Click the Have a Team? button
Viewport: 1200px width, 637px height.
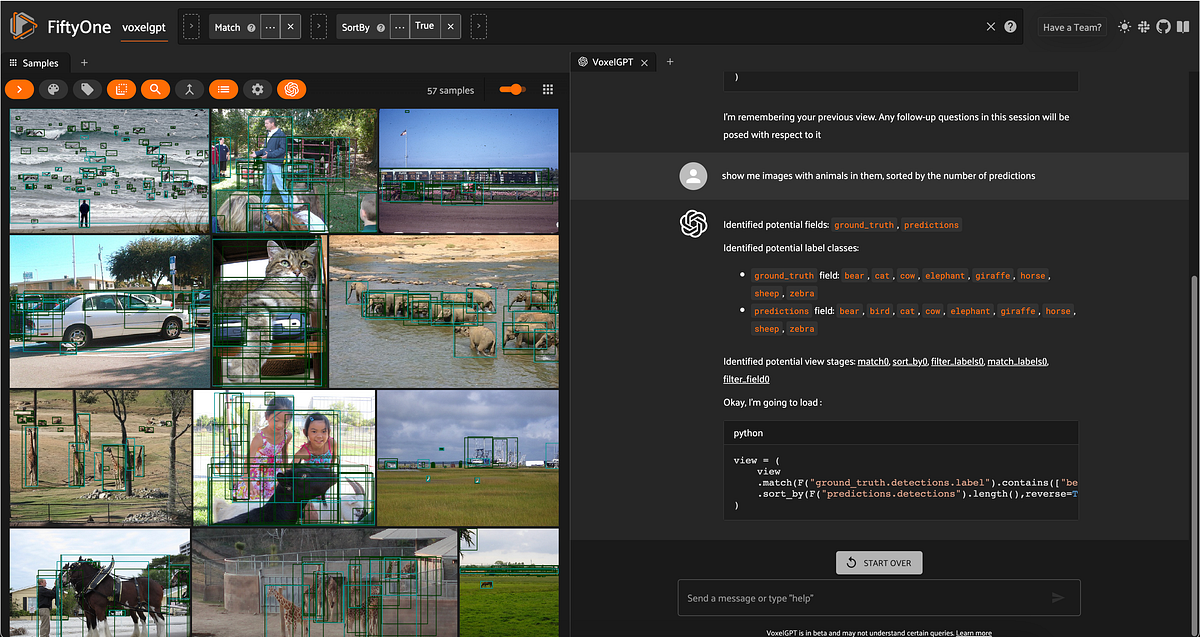(x=1072, y=27)
